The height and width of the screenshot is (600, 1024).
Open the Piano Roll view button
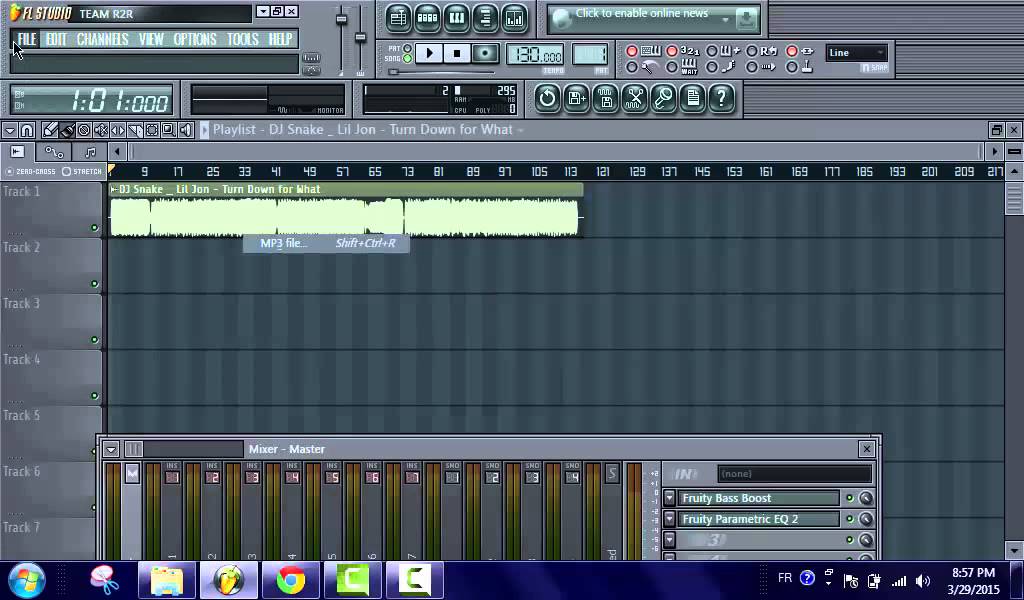(x=456, y=18)
